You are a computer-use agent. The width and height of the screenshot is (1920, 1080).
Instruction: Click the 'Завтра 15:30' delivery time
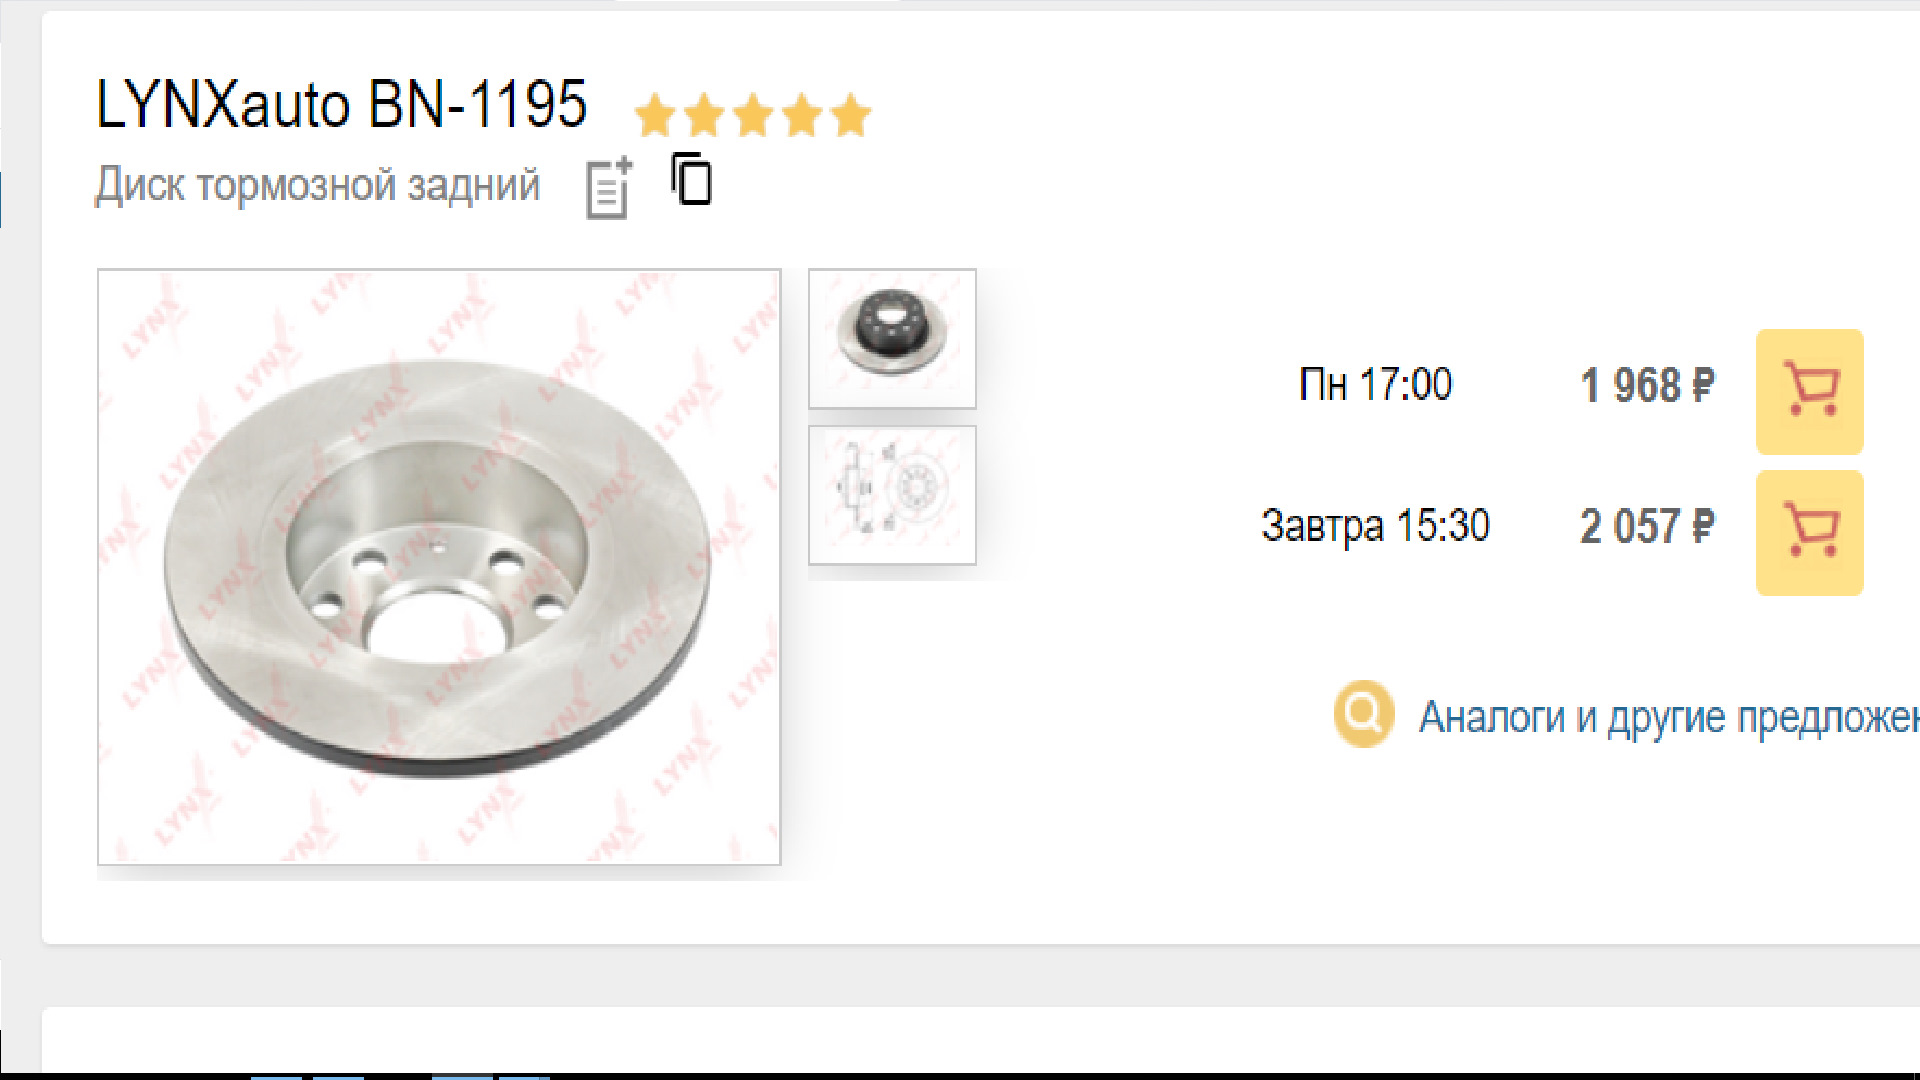tap(1375, 527)
